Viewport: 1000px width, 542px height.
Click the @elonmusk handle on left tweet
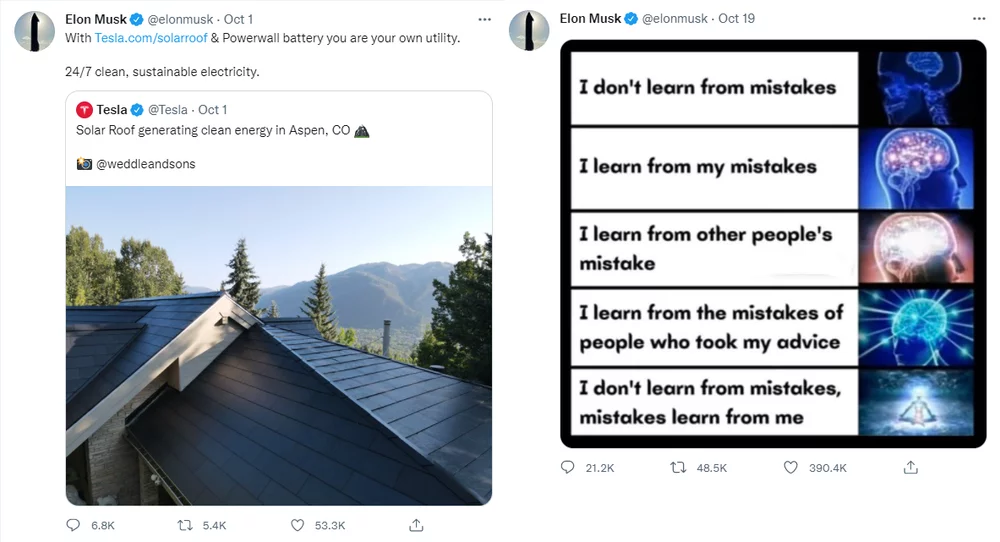[180, 19]
